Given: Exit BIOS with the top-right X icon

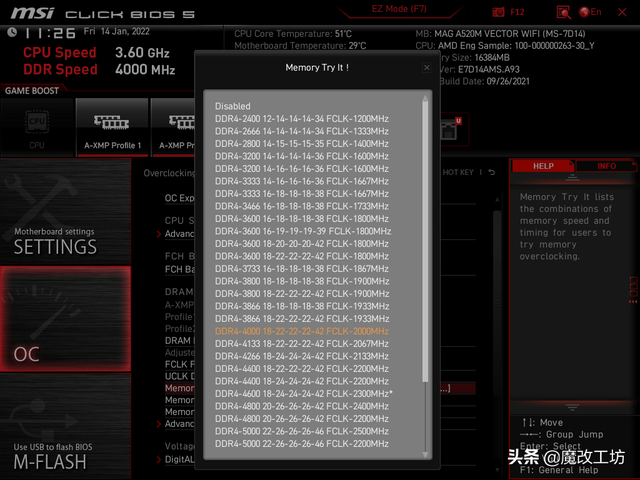Looking at the screenshot, I should click(622, 12).
